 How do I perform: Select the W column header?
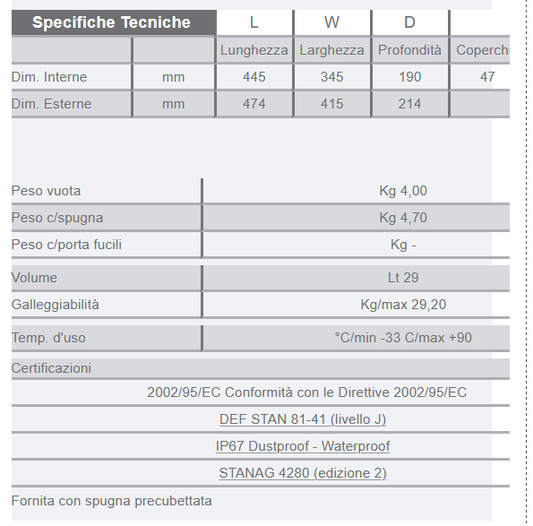coord(331,22)
